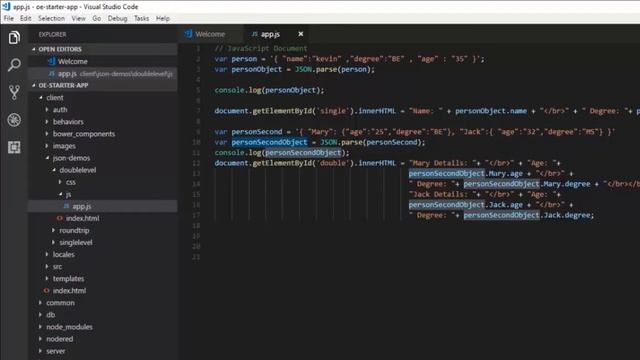Open the Explorer view in activity bar
Viewport: 640px width, 360px height.
14,38
